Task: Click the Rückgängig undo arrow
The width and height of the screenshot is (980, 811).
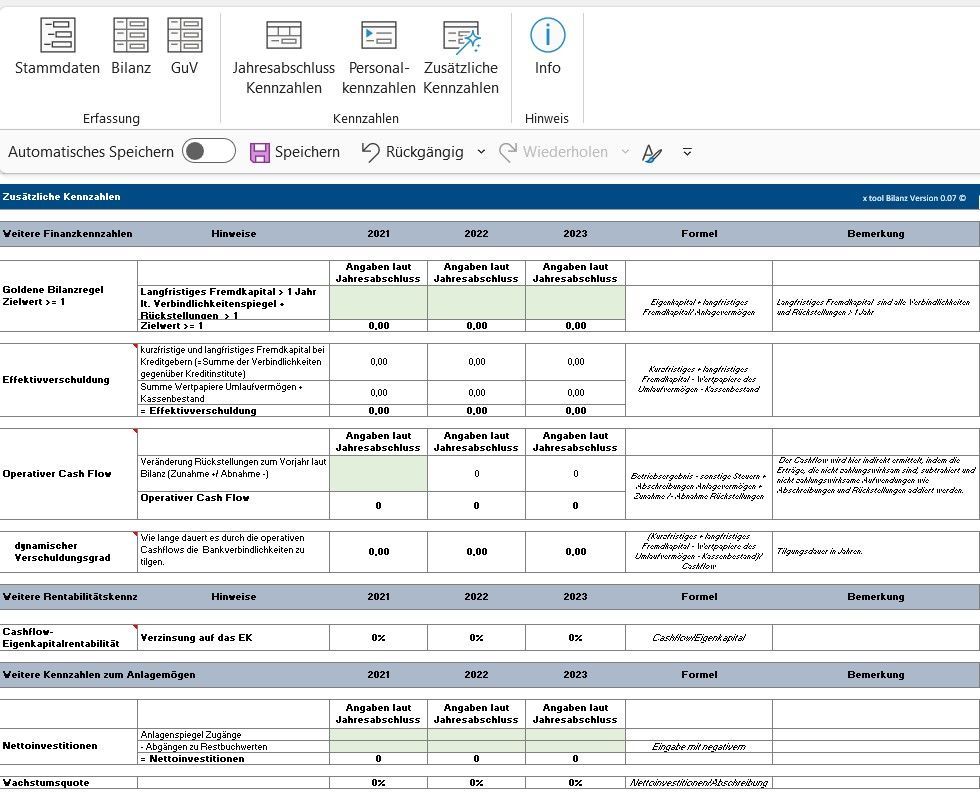Action: tap(370, 152)
